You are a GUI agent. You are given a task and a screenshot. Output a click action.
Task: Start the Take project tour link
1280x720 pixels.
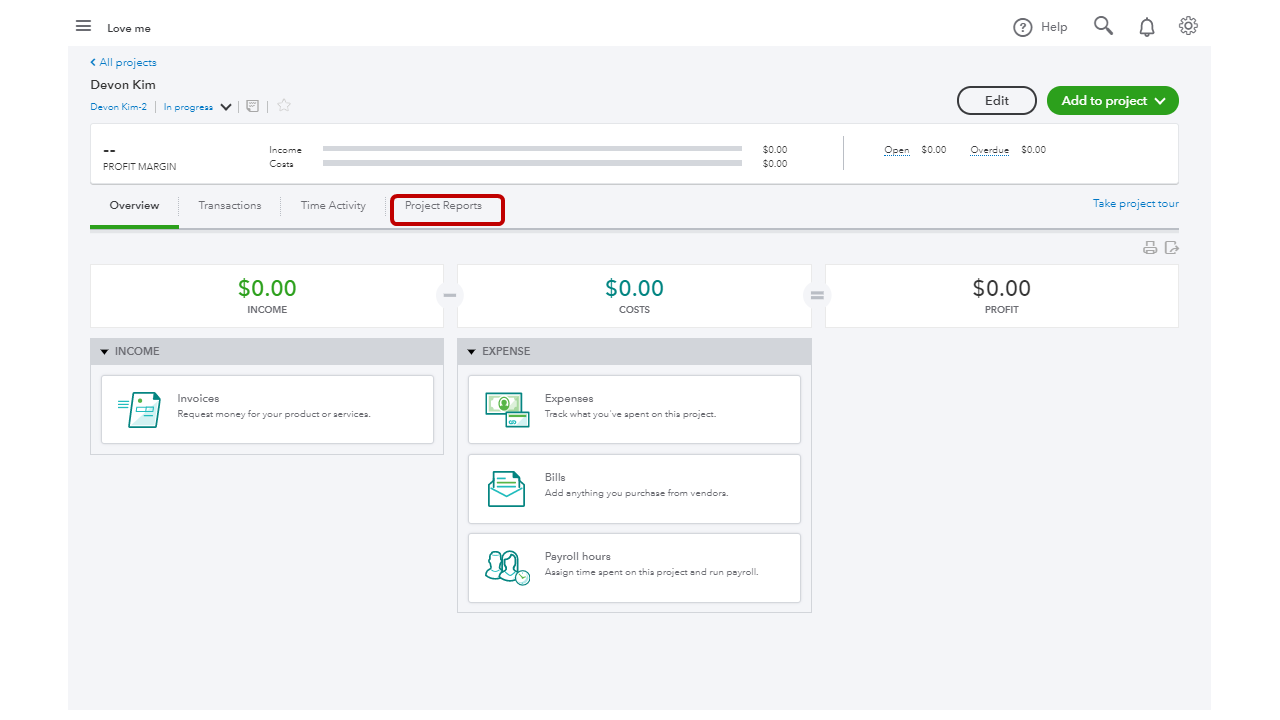coord(1135,203)
